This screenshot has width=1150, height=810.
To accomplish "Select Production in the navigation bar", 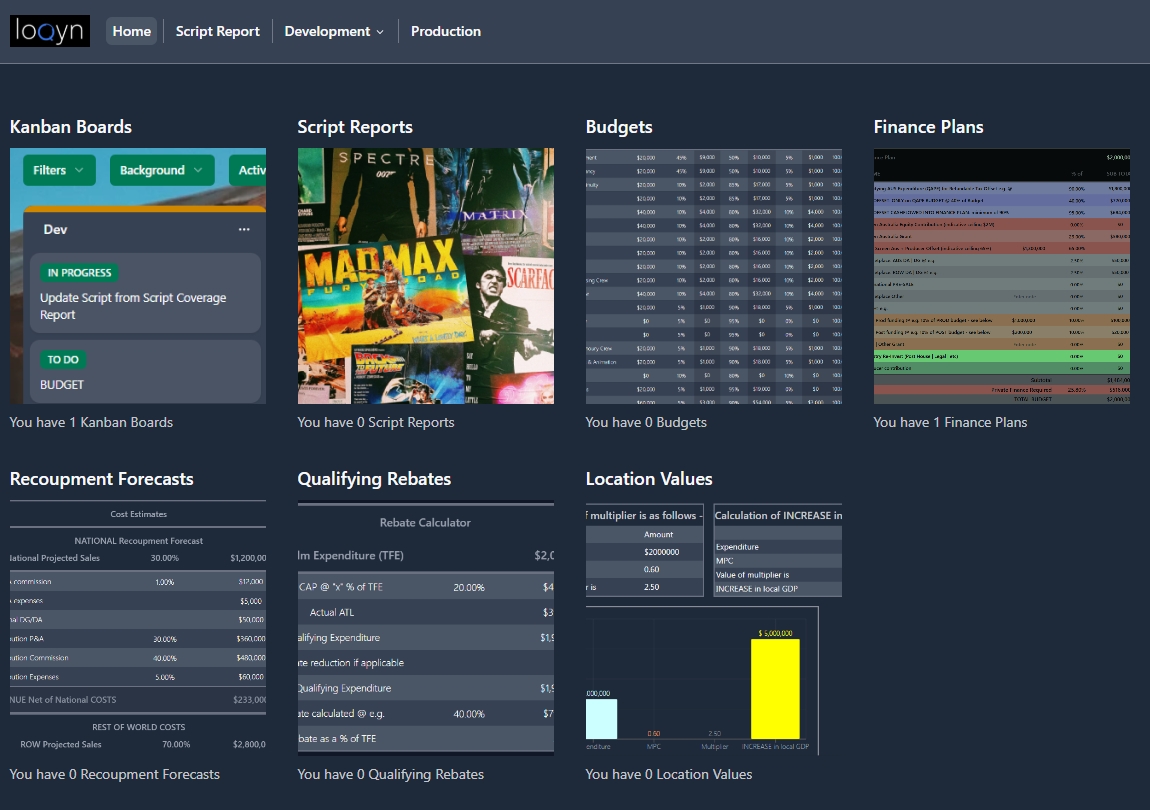I will point(446,31).
